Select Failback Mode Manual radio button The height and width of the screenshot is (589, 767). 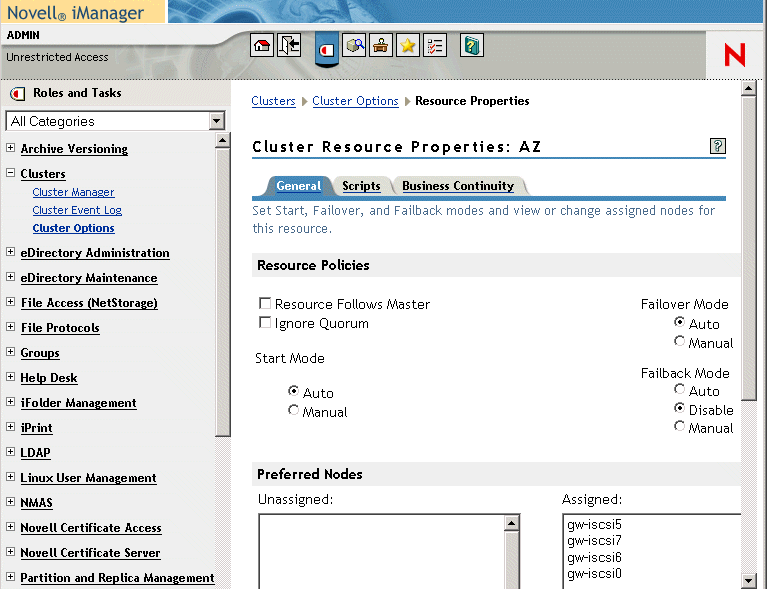point(679,426)
